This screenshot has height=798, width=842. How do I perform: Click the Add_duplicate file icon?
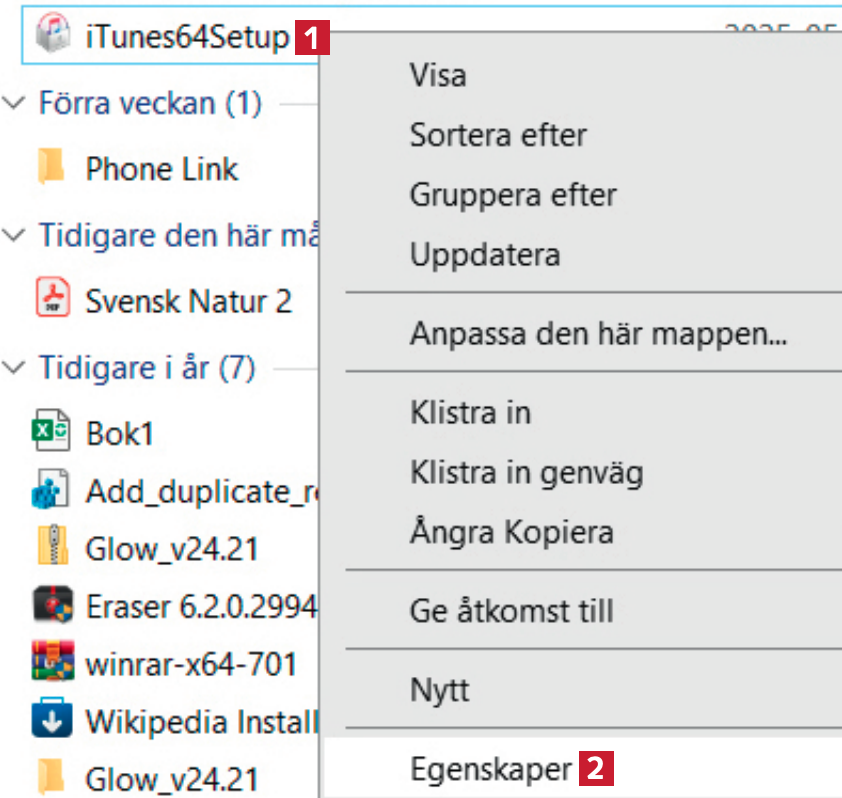tap(51, 490)
